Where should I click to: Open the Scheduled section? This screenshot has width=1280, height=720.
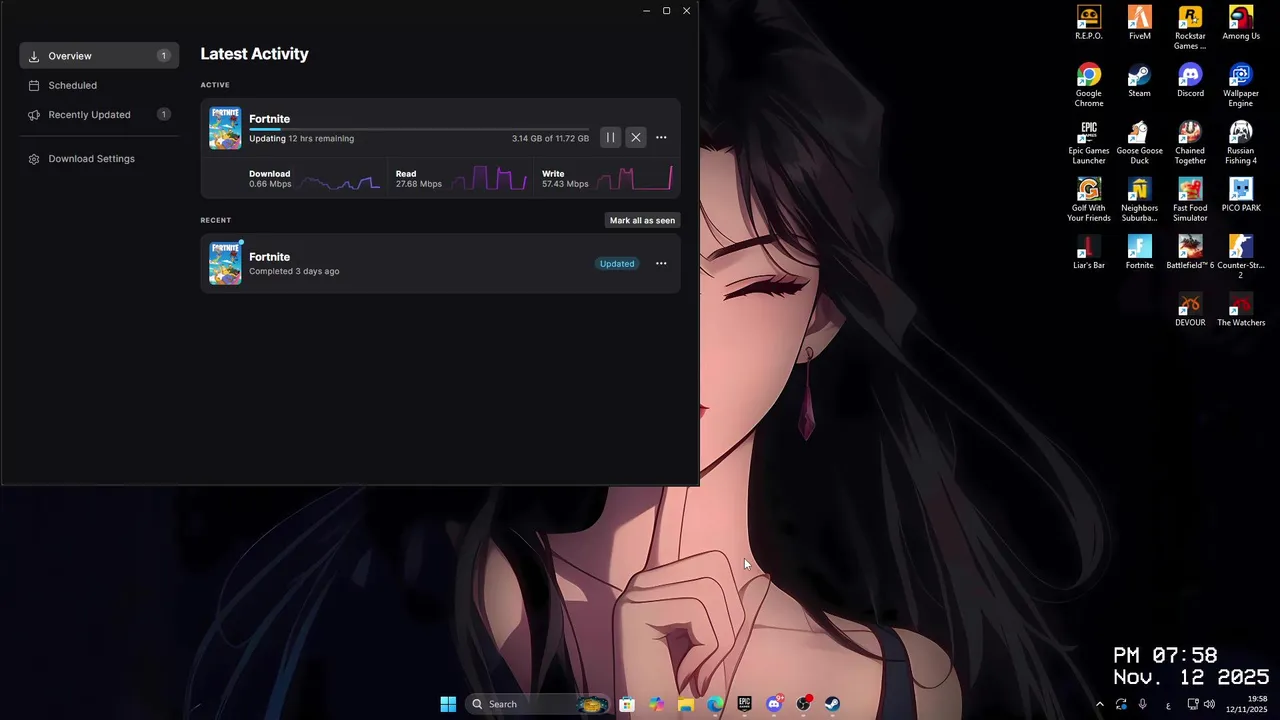[99, 85]
